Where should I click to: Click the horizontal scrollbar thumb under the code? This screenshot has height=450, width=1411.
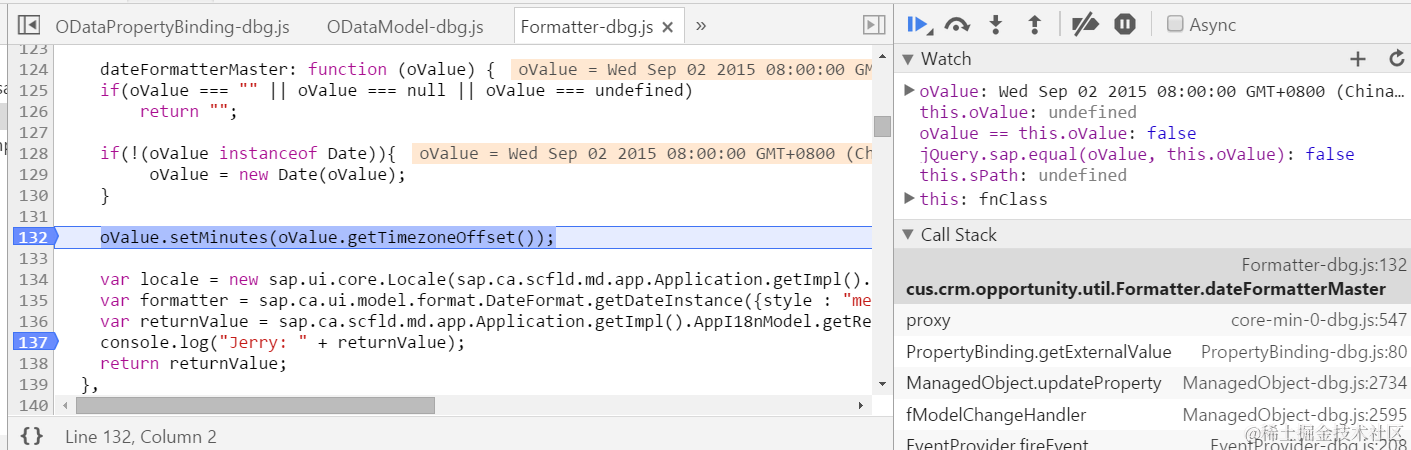[x=255, y=405]
